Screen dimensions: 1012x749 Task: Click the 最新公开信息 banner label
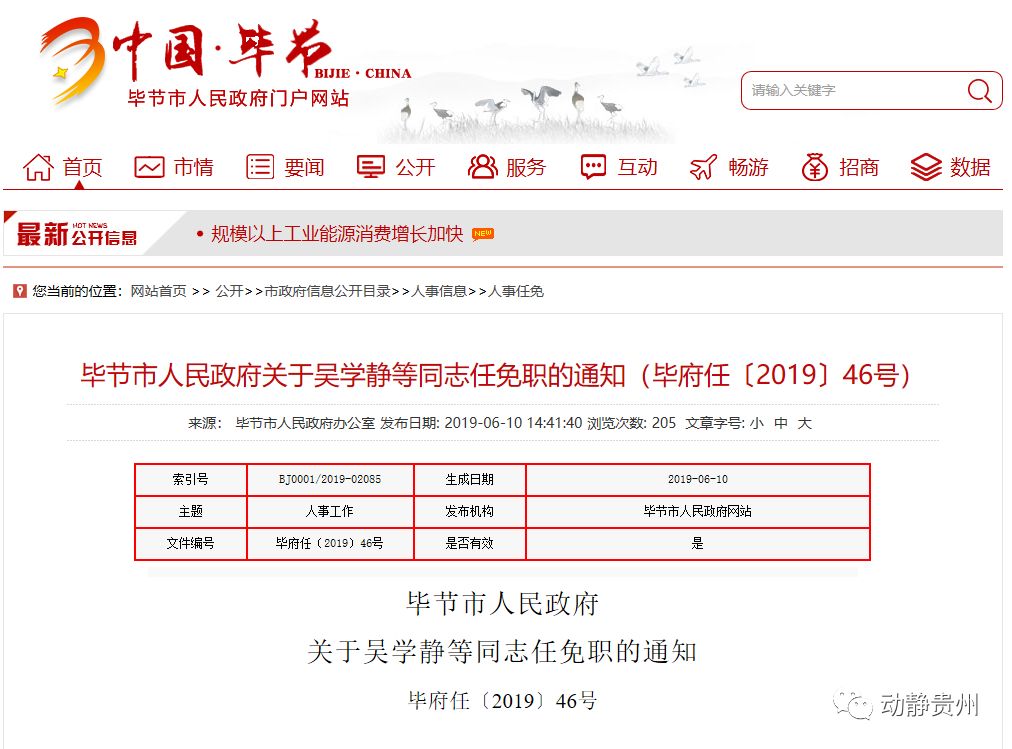point(76,234)
